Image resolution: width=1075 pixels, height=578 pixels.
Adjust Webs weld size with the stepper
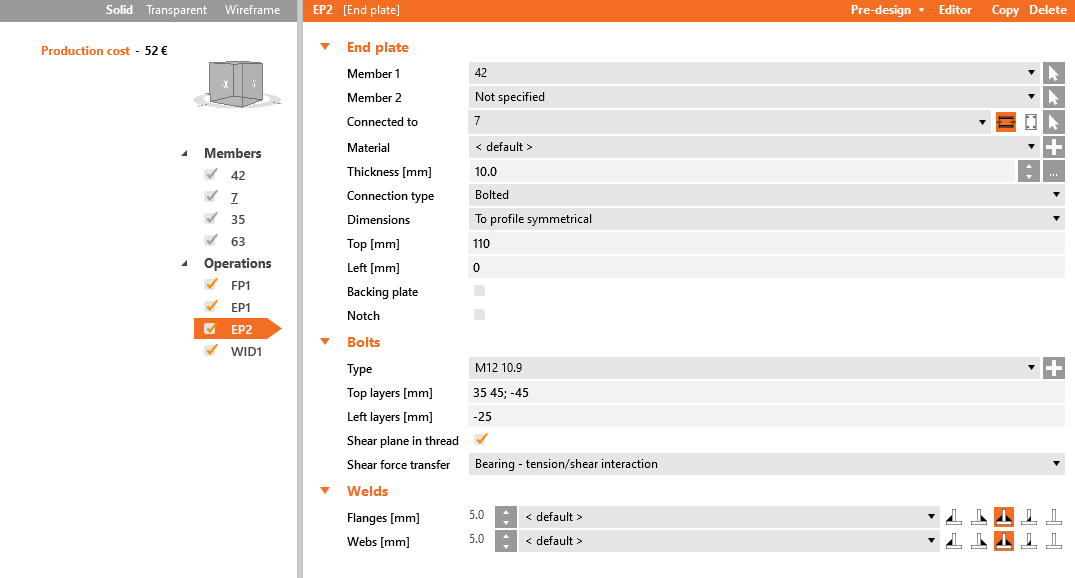click(x=505, y=541)
